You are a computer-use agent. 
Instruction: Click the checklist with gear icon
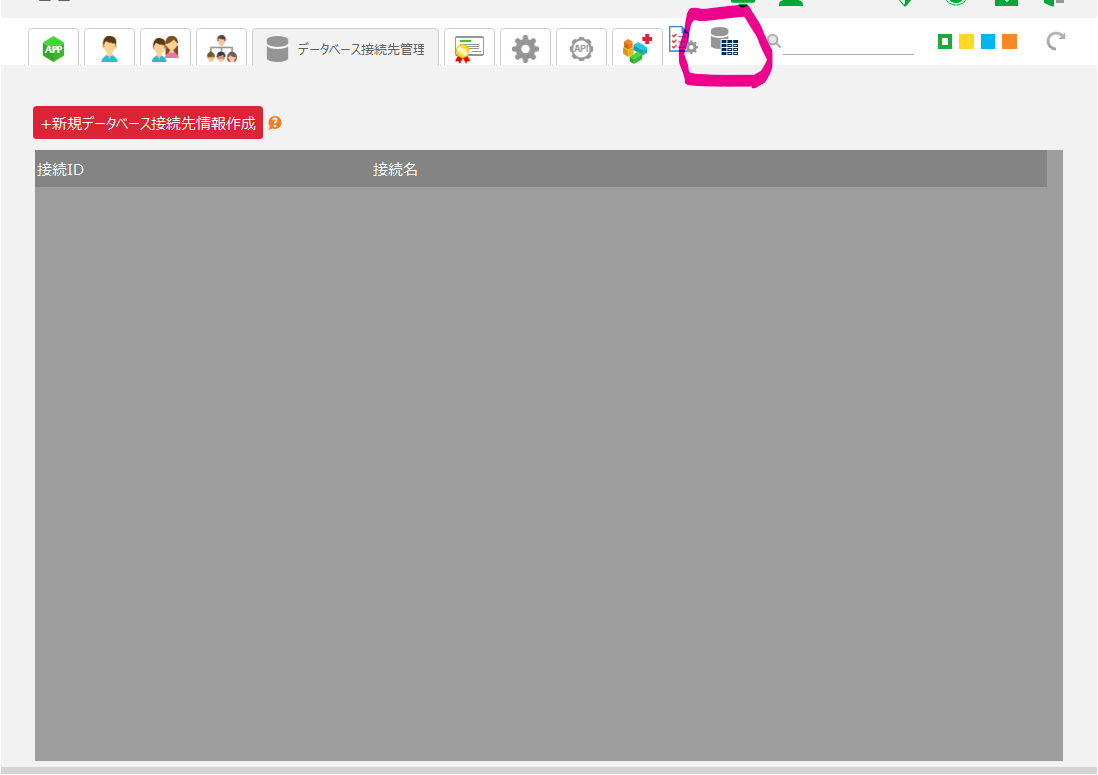(x=682, y=42)
